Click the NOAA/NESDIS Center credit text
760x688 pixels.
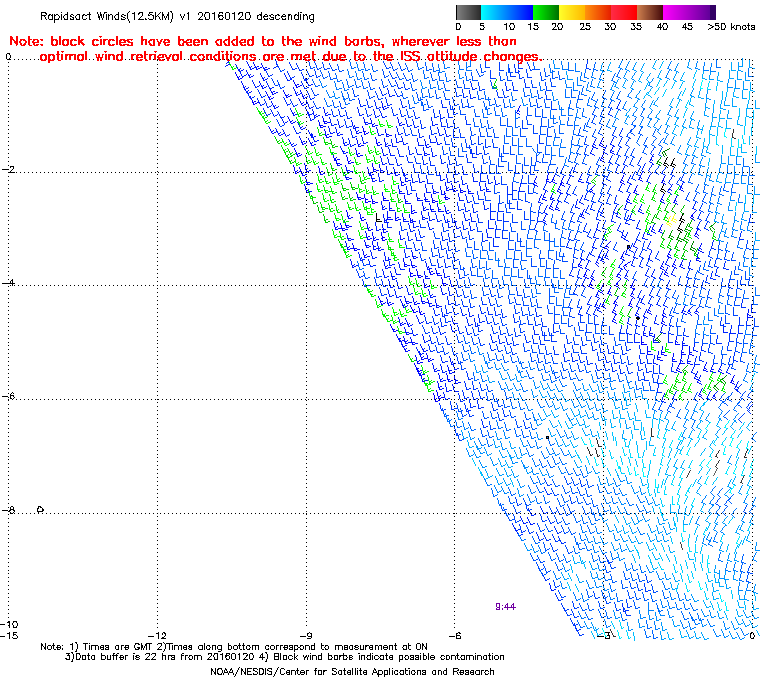(x=352, y=672)
